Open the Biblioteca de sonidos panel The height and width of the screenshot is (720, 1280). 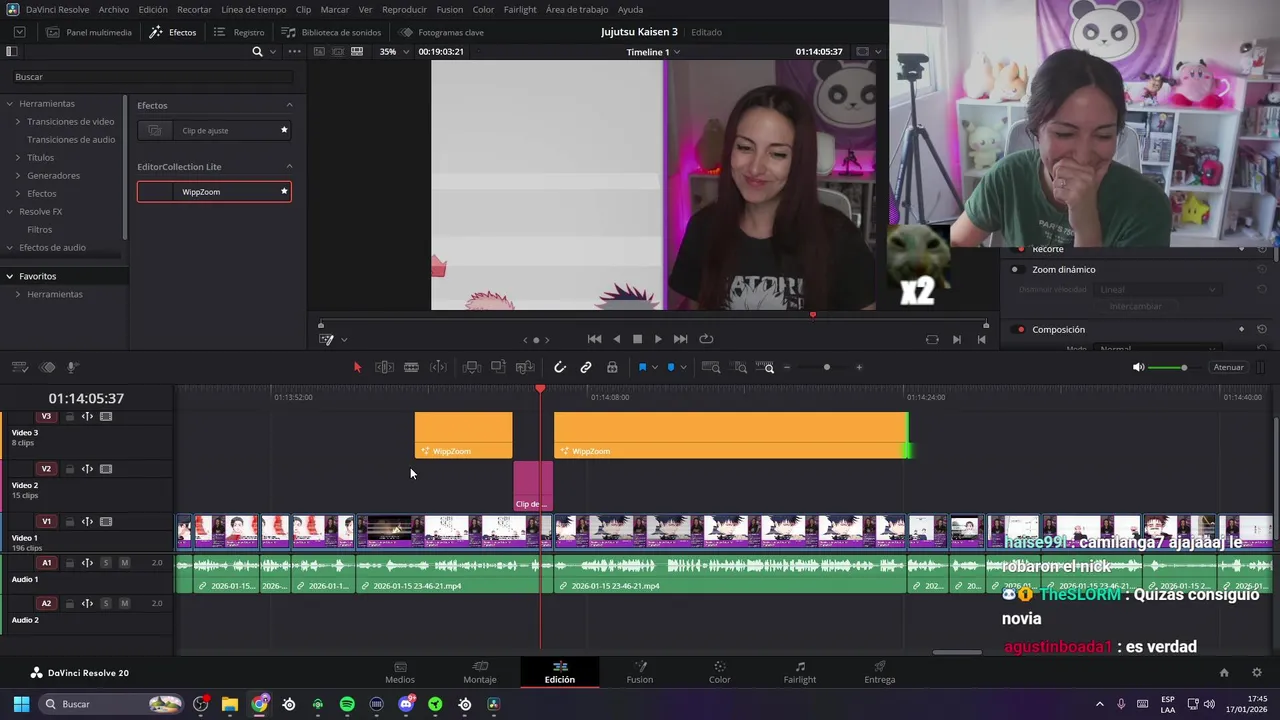[x=331, y=32]
